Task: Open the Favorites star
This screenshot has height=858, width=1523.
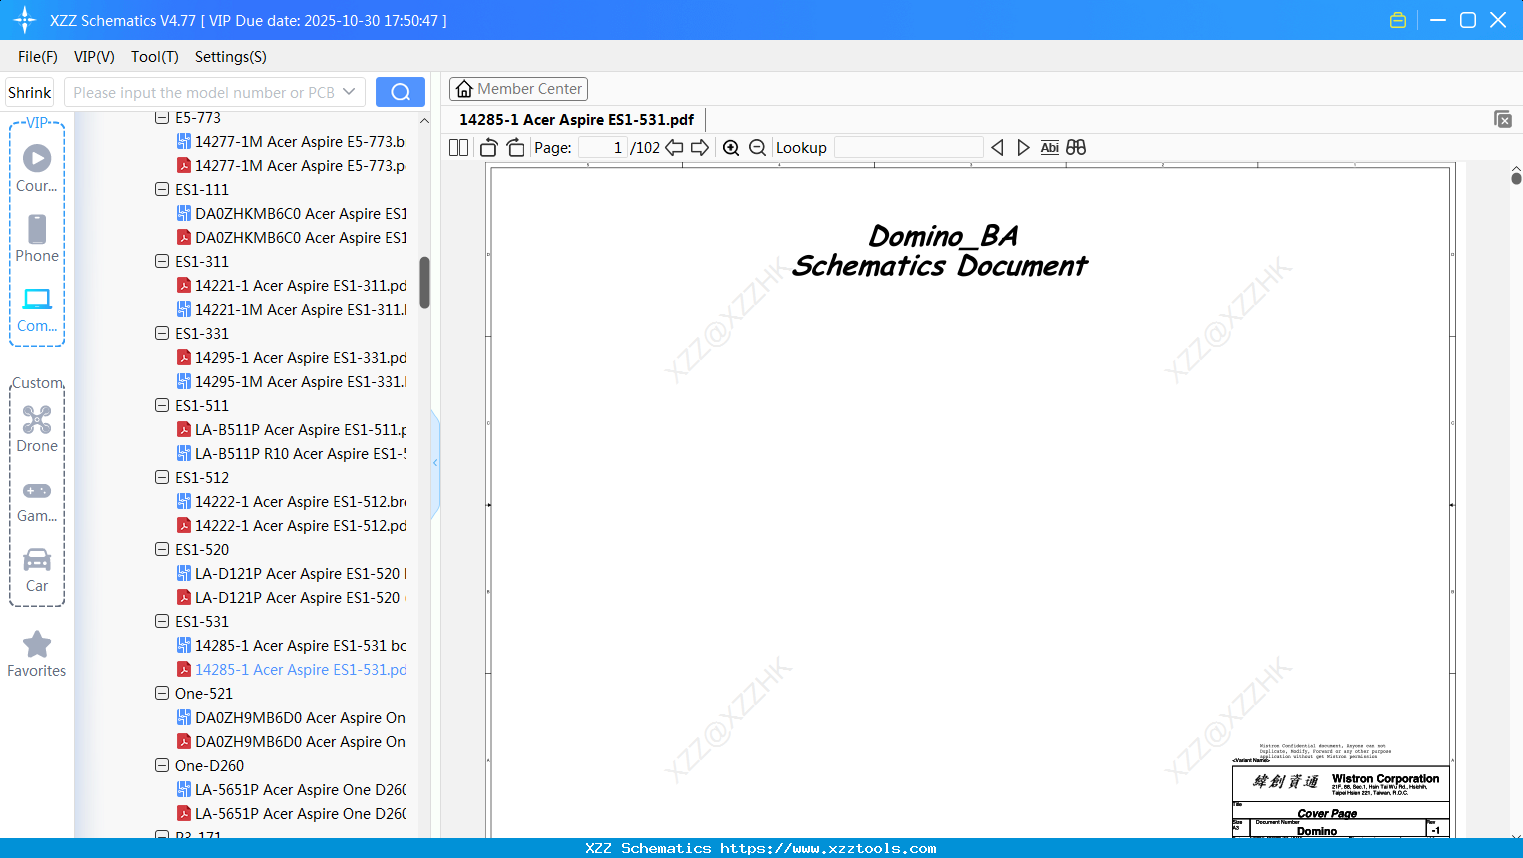Action: [37, 654]
